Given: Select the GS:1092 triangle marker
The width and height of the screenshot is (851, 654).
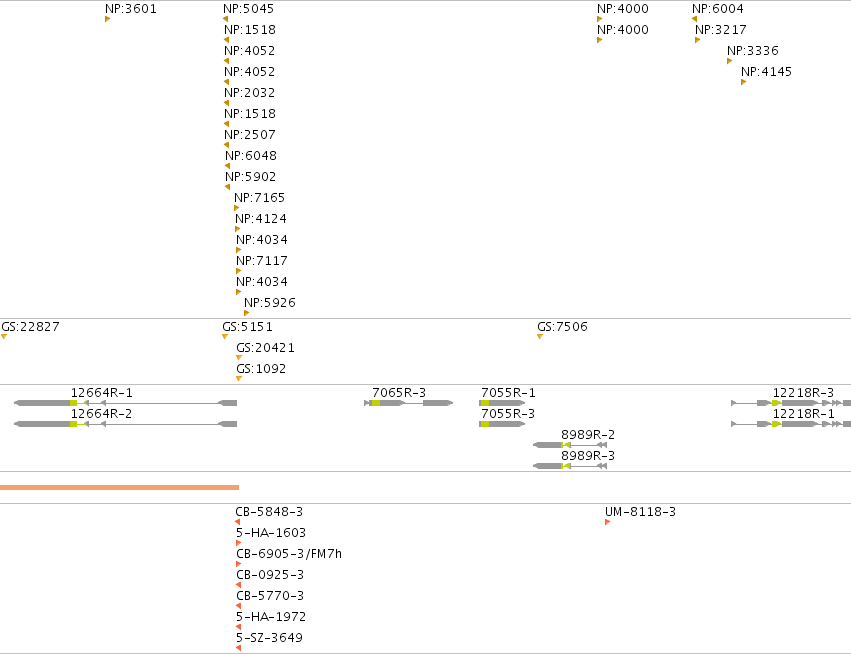Looking at the screenshot, I should (x=239, y=379).
